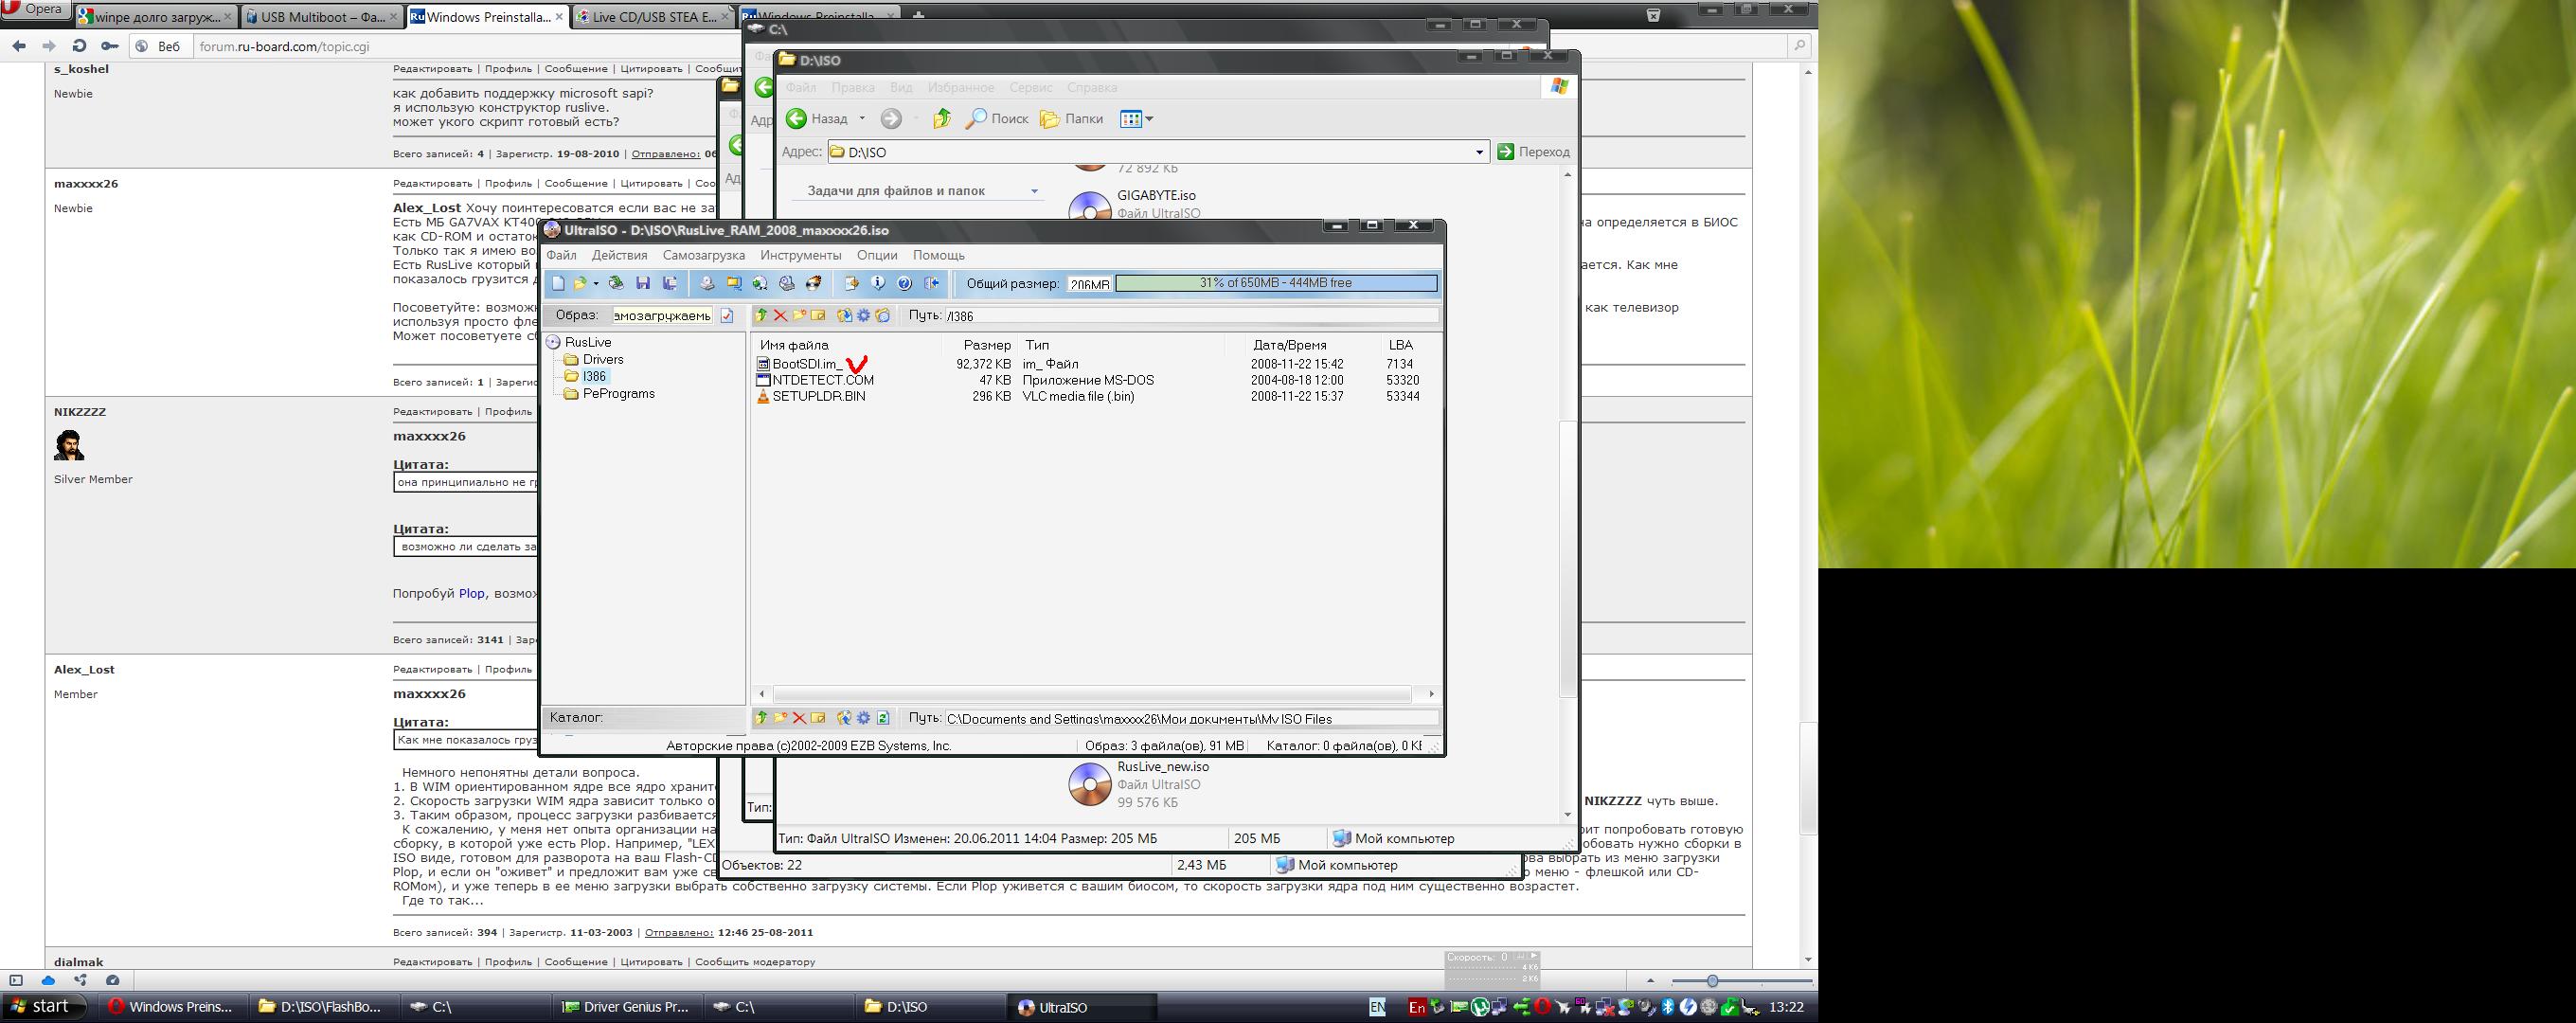This screenshot has width=2576, height=1023.
Task: Toggle the image properties checkmark next to Образ
Action: (727, 316)
